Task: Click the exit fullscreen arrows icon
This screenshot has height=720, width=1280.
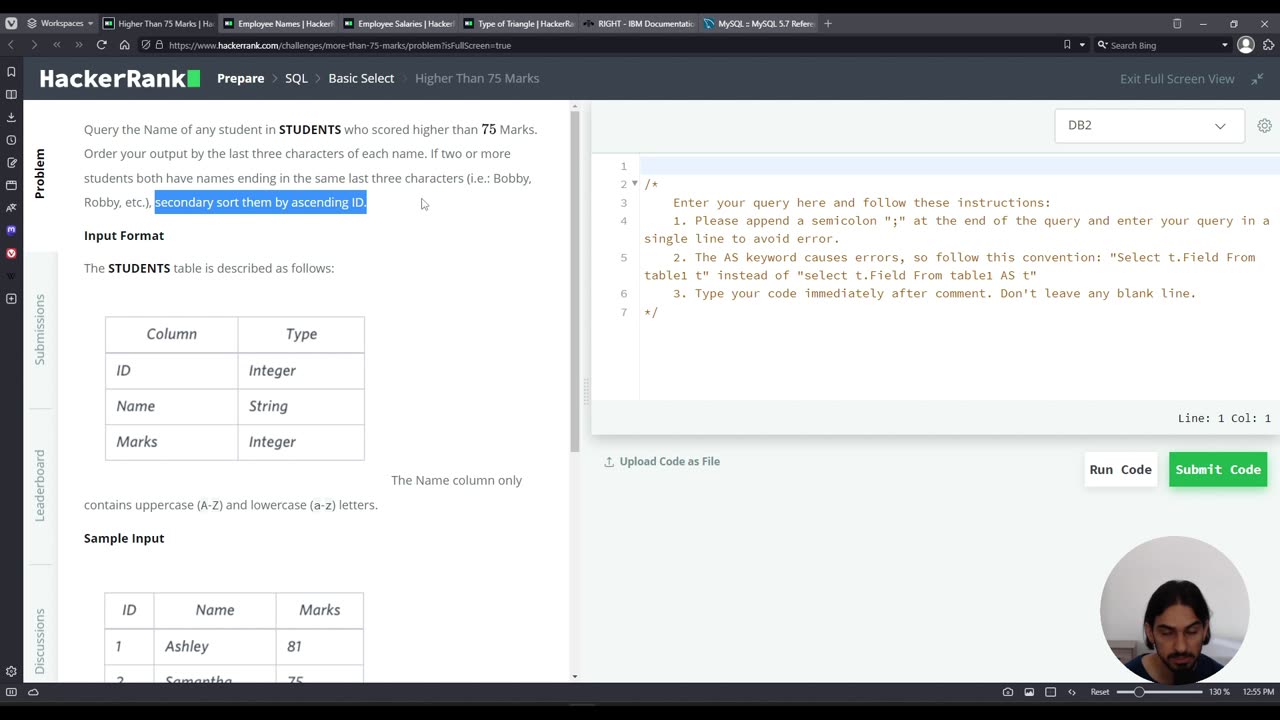Action: (x=1258, y=79)
